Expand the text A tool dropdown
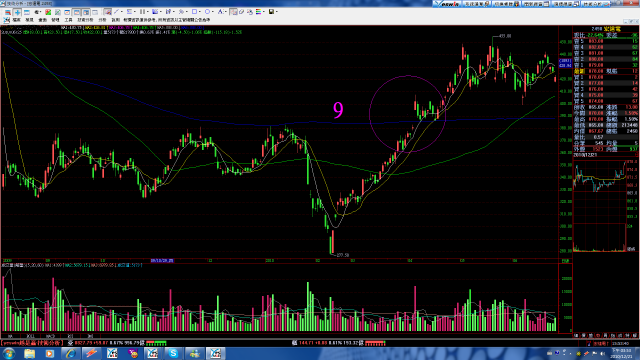Screen dimensions: 640x360 point(226,12)
